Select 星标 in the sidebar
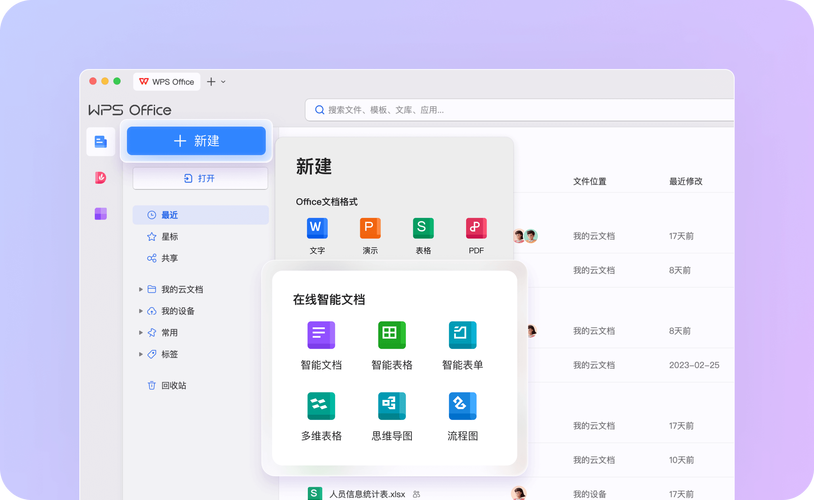 pos(170,237)
